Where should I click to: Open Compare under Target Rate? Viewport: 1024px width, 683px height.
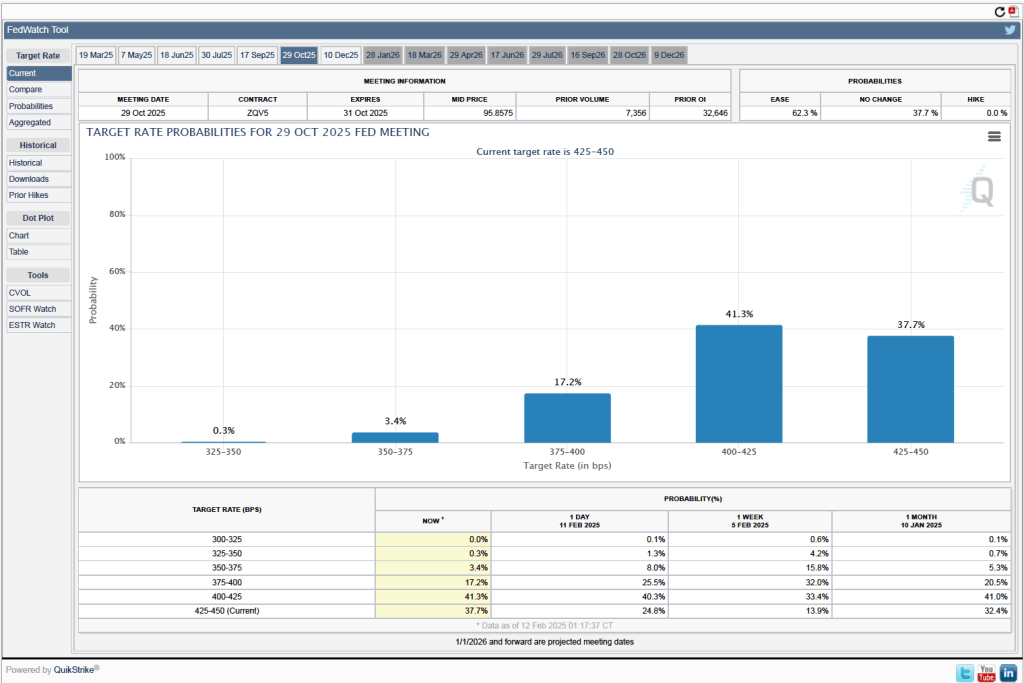tap(26, 90)
